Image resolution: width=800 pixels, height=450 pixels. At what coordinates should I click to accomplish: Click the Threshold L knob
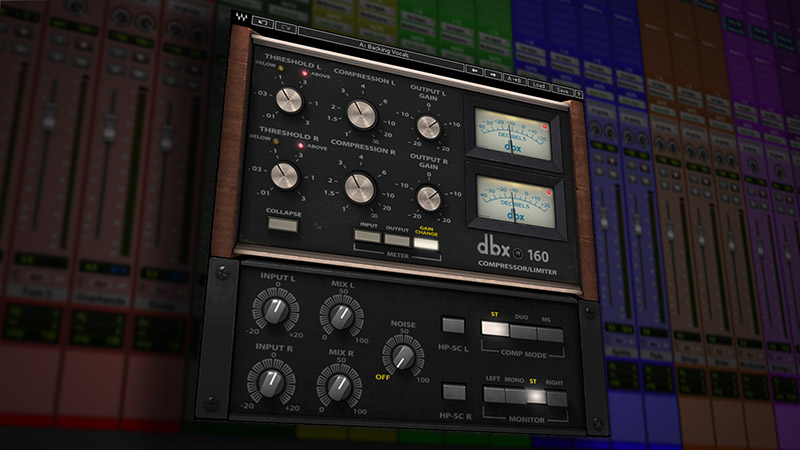(x=289, y=99)
